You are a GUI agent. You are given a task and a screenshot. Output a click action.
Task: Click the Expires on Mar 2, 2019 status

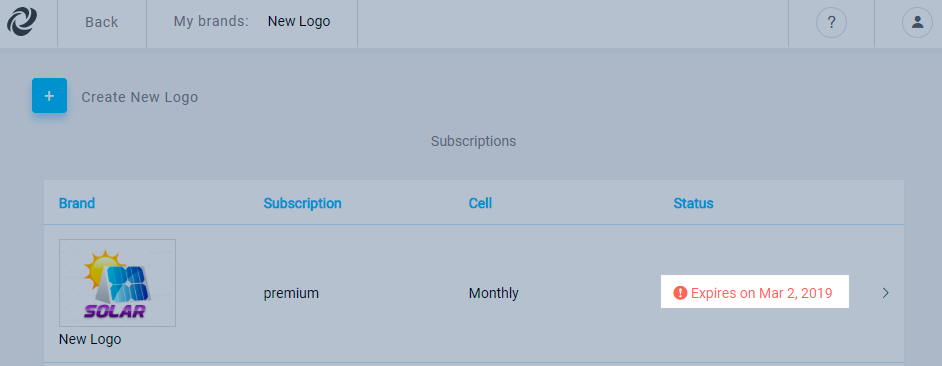[x=762, y=293]
